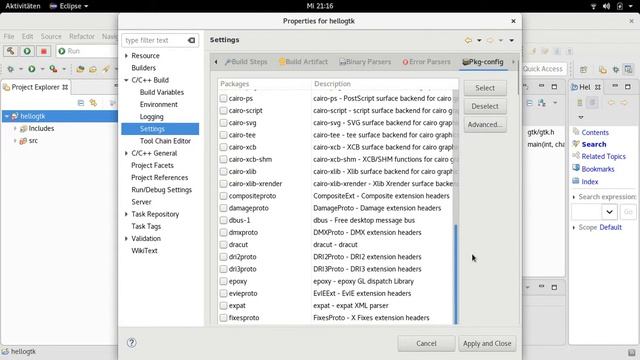Click the Includes folder icon
This screenshot has width=640, height=360.
click(x=23, y=129)
